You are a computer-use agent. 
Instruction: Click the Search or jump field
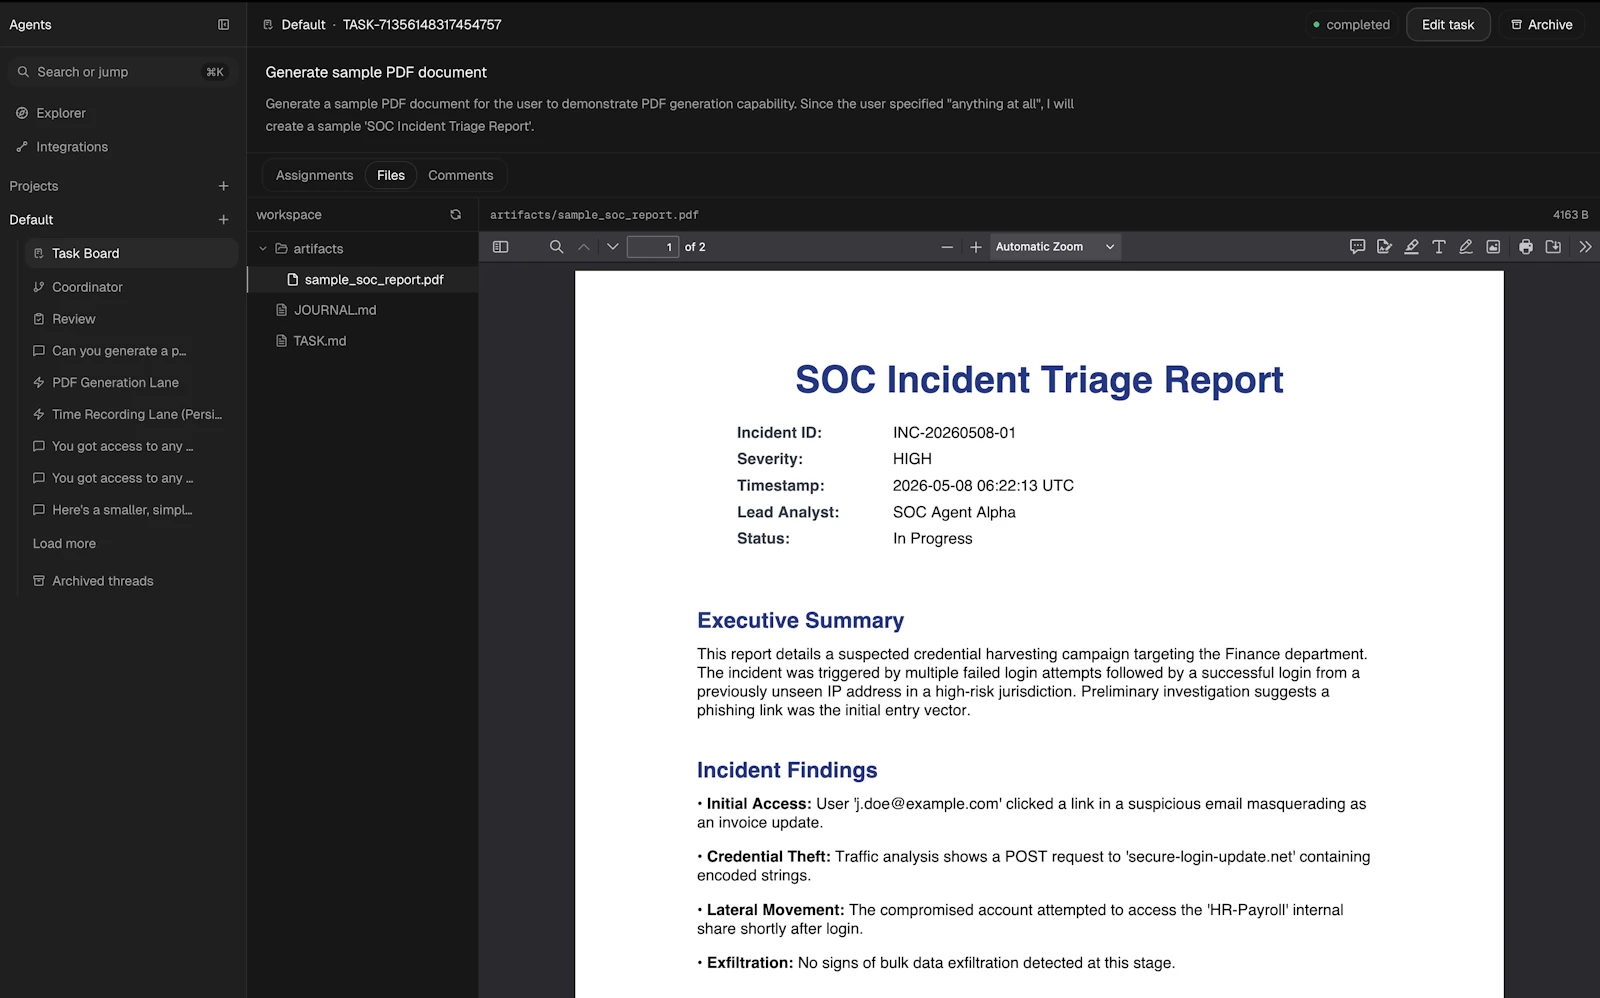122,72
